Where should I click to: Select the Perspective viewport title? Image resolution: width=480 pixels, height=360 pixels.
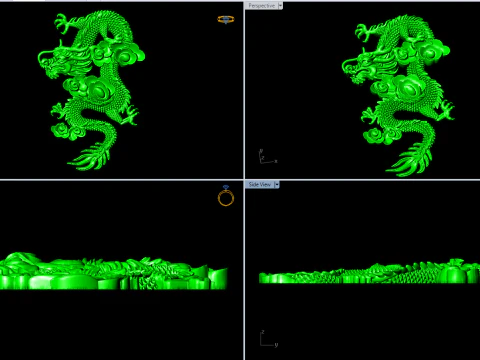click(261, 6)
